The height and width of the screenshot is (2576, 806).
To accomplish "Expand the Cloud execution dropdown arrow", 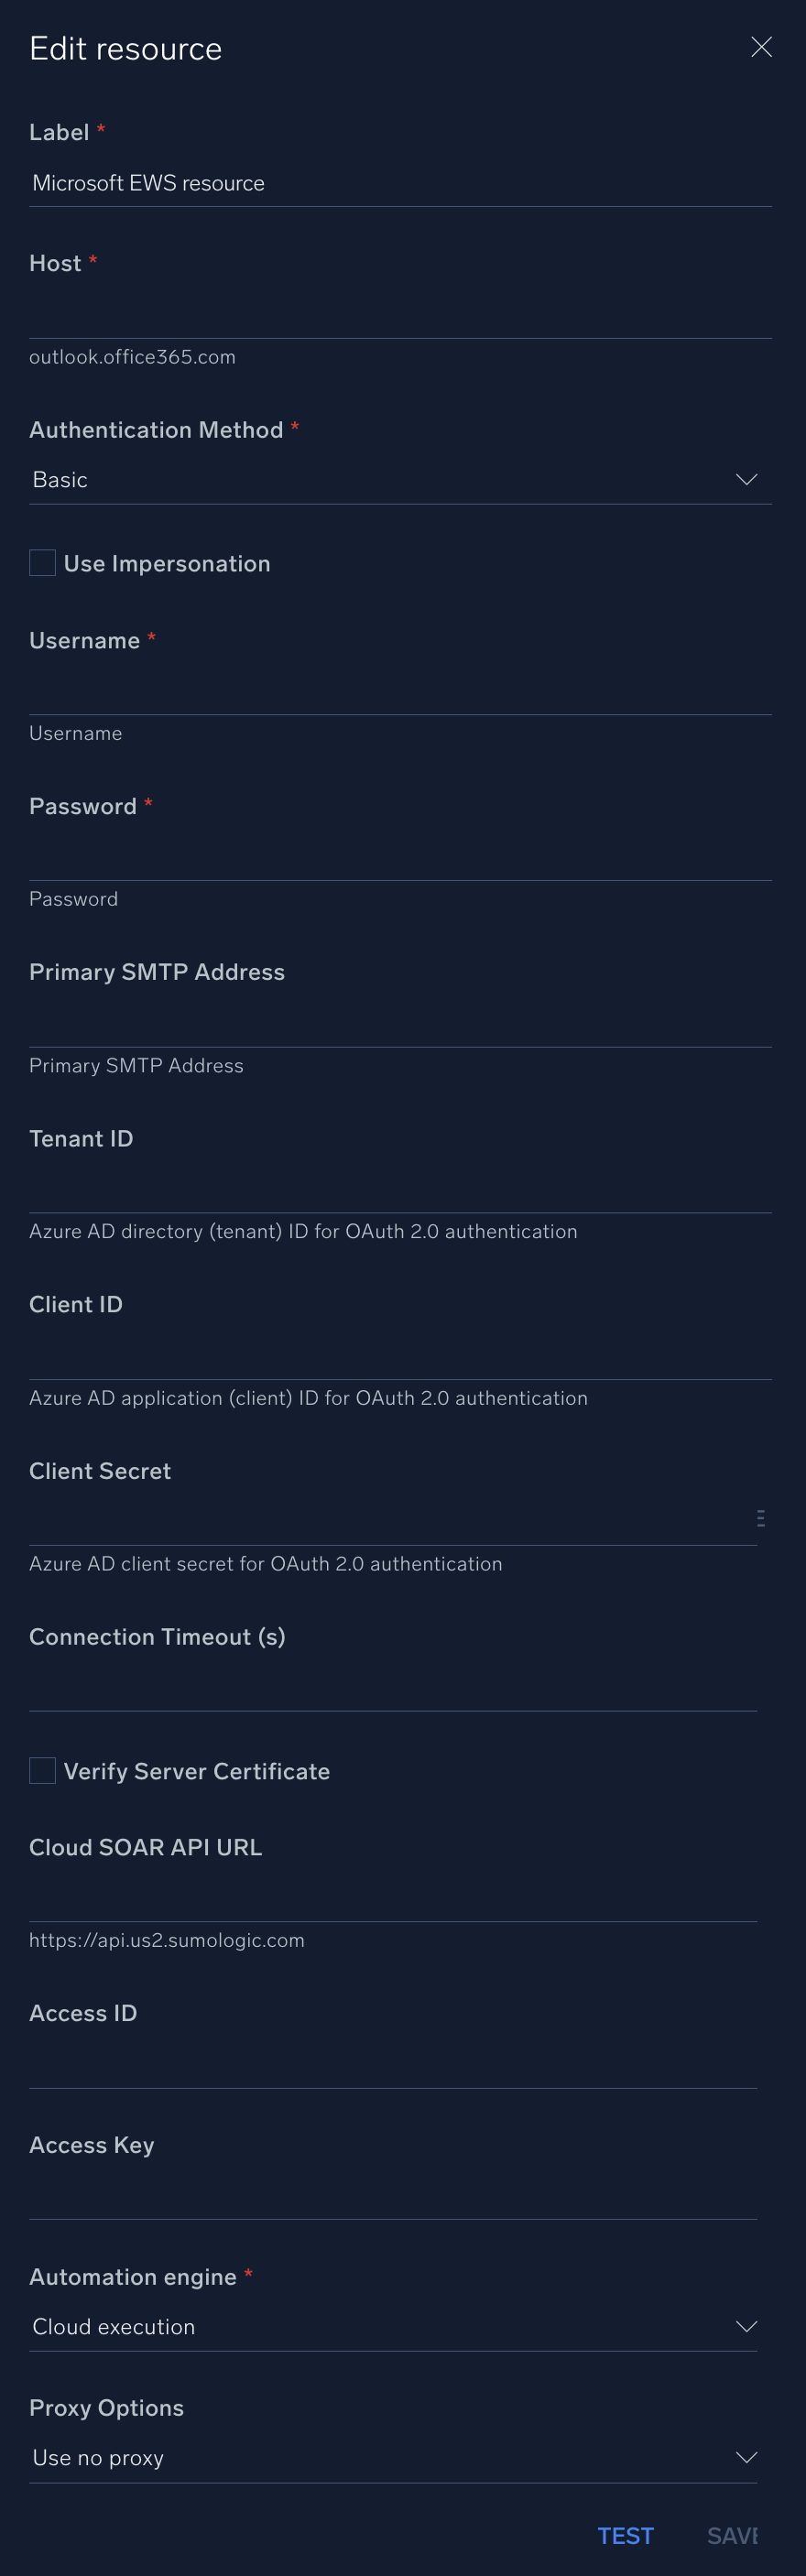I will click(x=747, y=2325).
